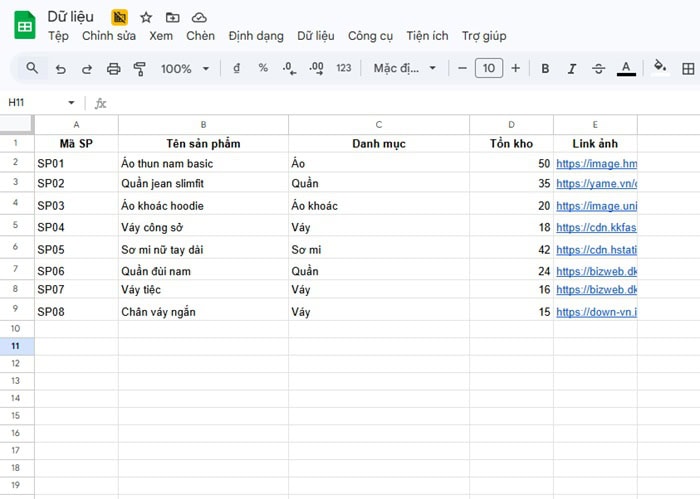Open the Name Box dropdown arrow

(71, 103)
